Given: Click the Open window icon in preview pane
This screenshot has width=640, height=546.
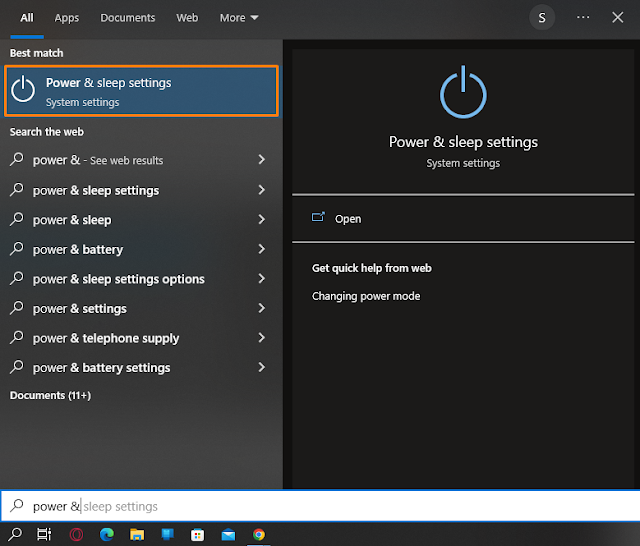Looking at the screenshot, I should click(318, 217).
